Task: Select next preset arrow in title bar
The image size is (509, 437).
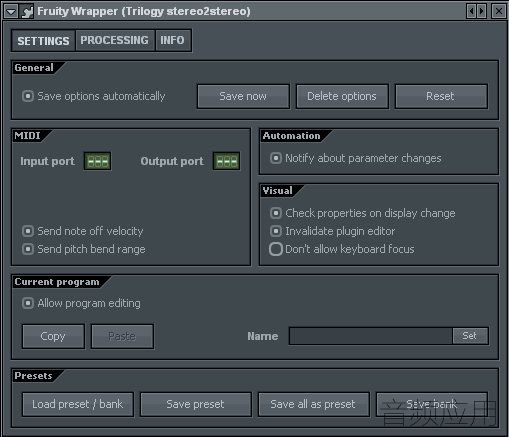Action: click(x=481, y=11)
